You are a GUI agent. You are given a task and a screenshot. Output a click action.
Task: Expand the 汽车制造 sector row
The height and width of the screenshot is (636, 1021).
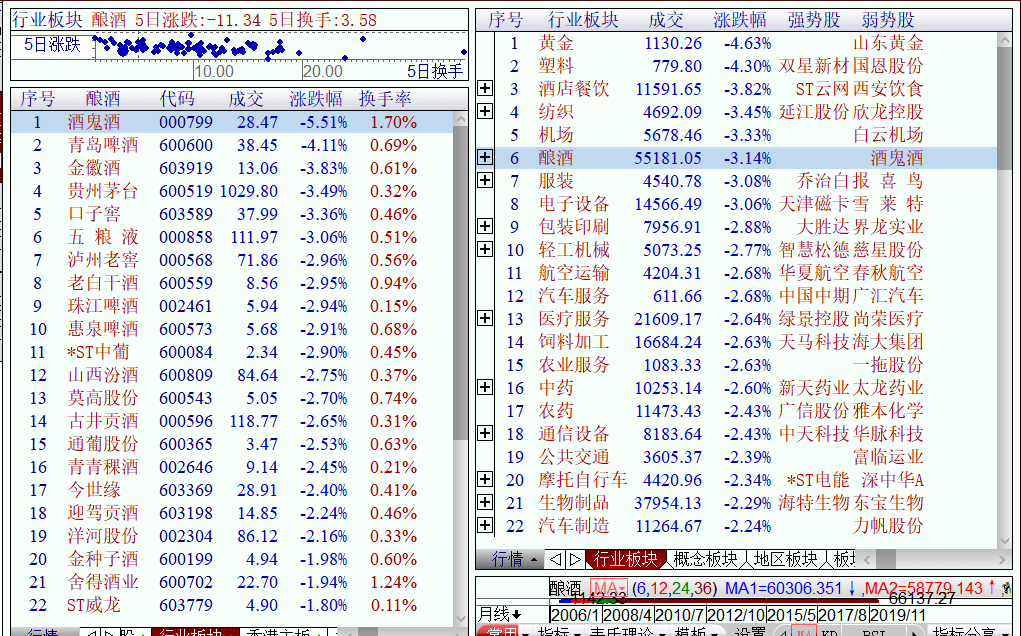coord(485,525)
